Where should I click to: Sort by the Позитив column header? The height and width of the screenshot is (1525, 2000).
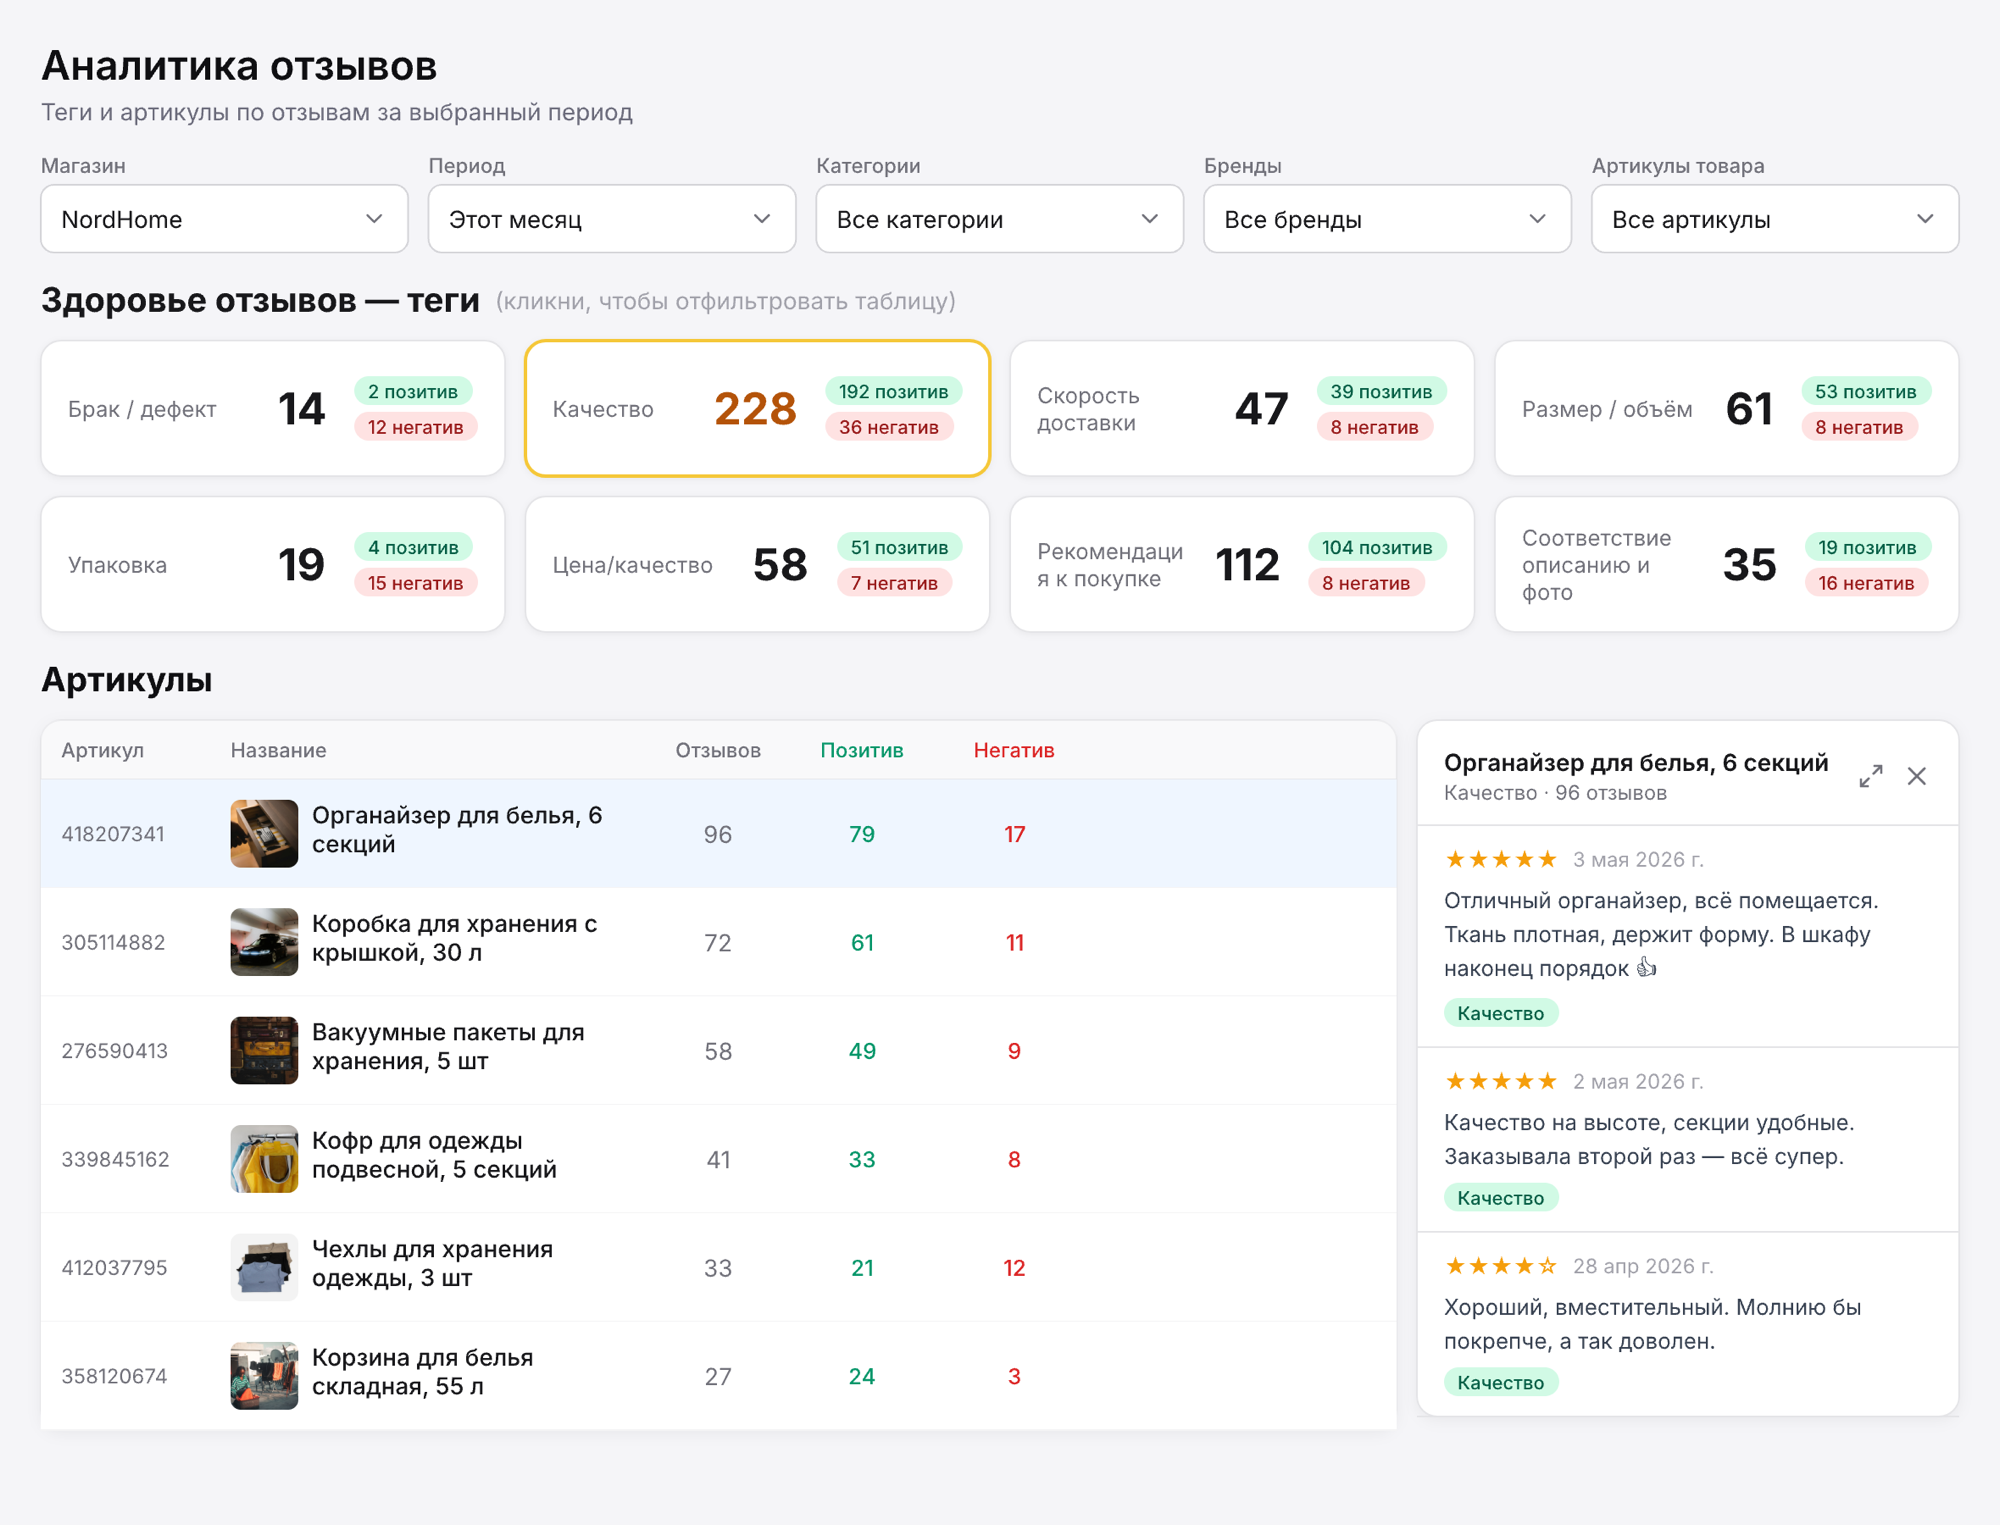[x=862, y=750]
